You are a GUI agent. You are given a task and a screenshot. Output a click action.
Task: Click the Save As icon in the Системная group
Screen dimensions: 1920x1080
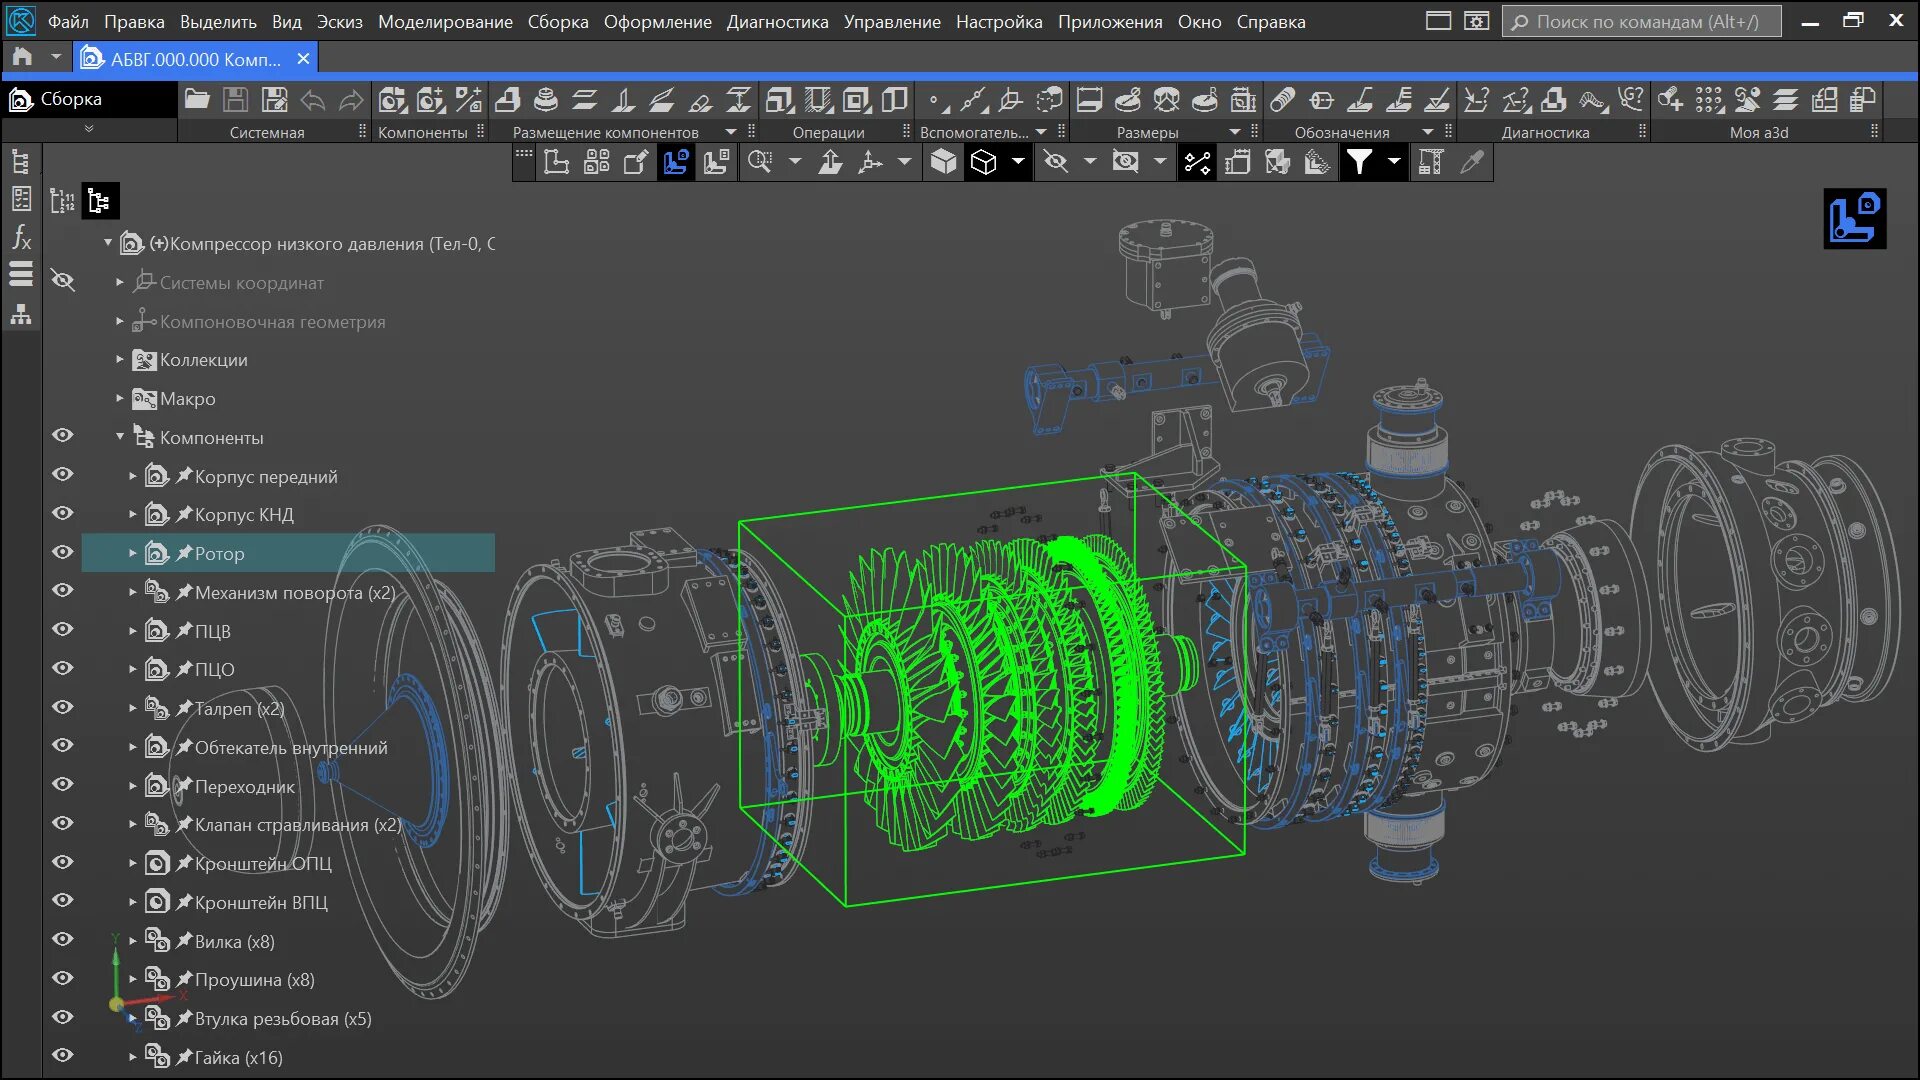pos(274,99)
